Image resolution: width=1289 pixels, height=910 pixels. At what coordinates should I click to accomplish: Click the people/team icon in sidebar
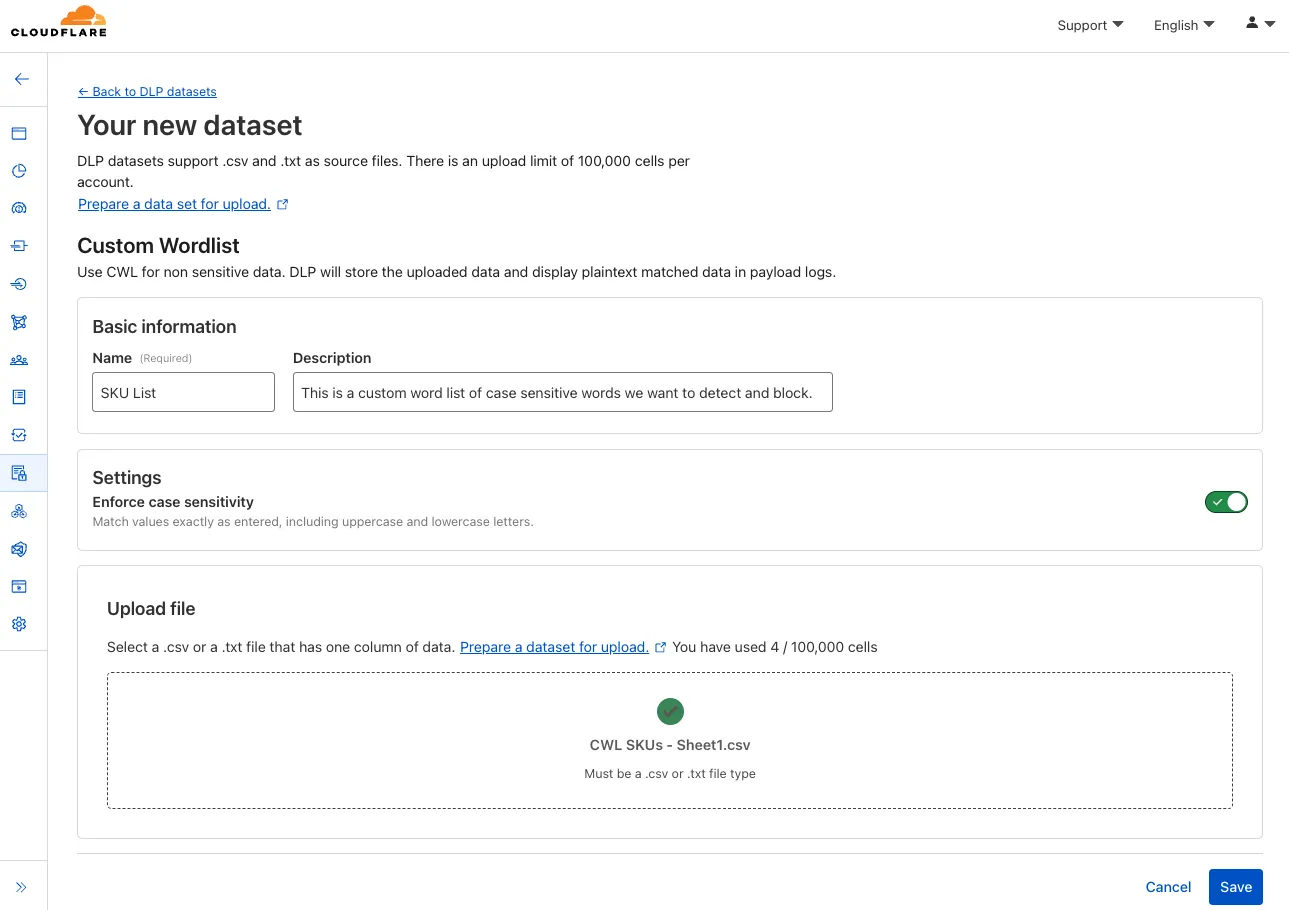19,360
